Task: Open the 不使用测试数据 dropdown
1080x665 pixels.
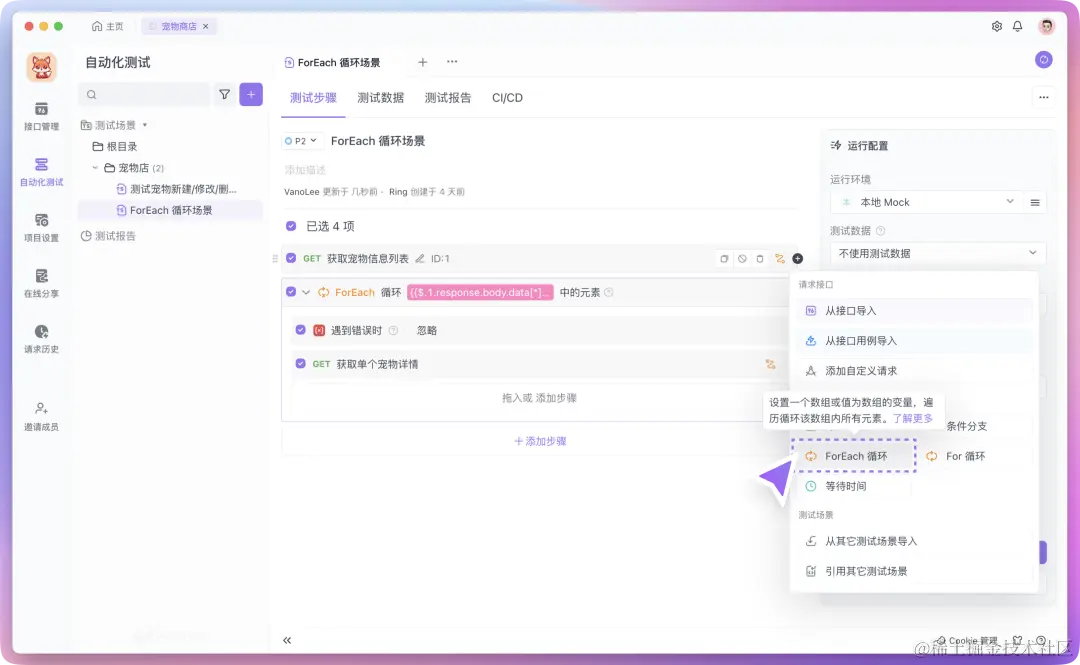Action: coord(935,252)
